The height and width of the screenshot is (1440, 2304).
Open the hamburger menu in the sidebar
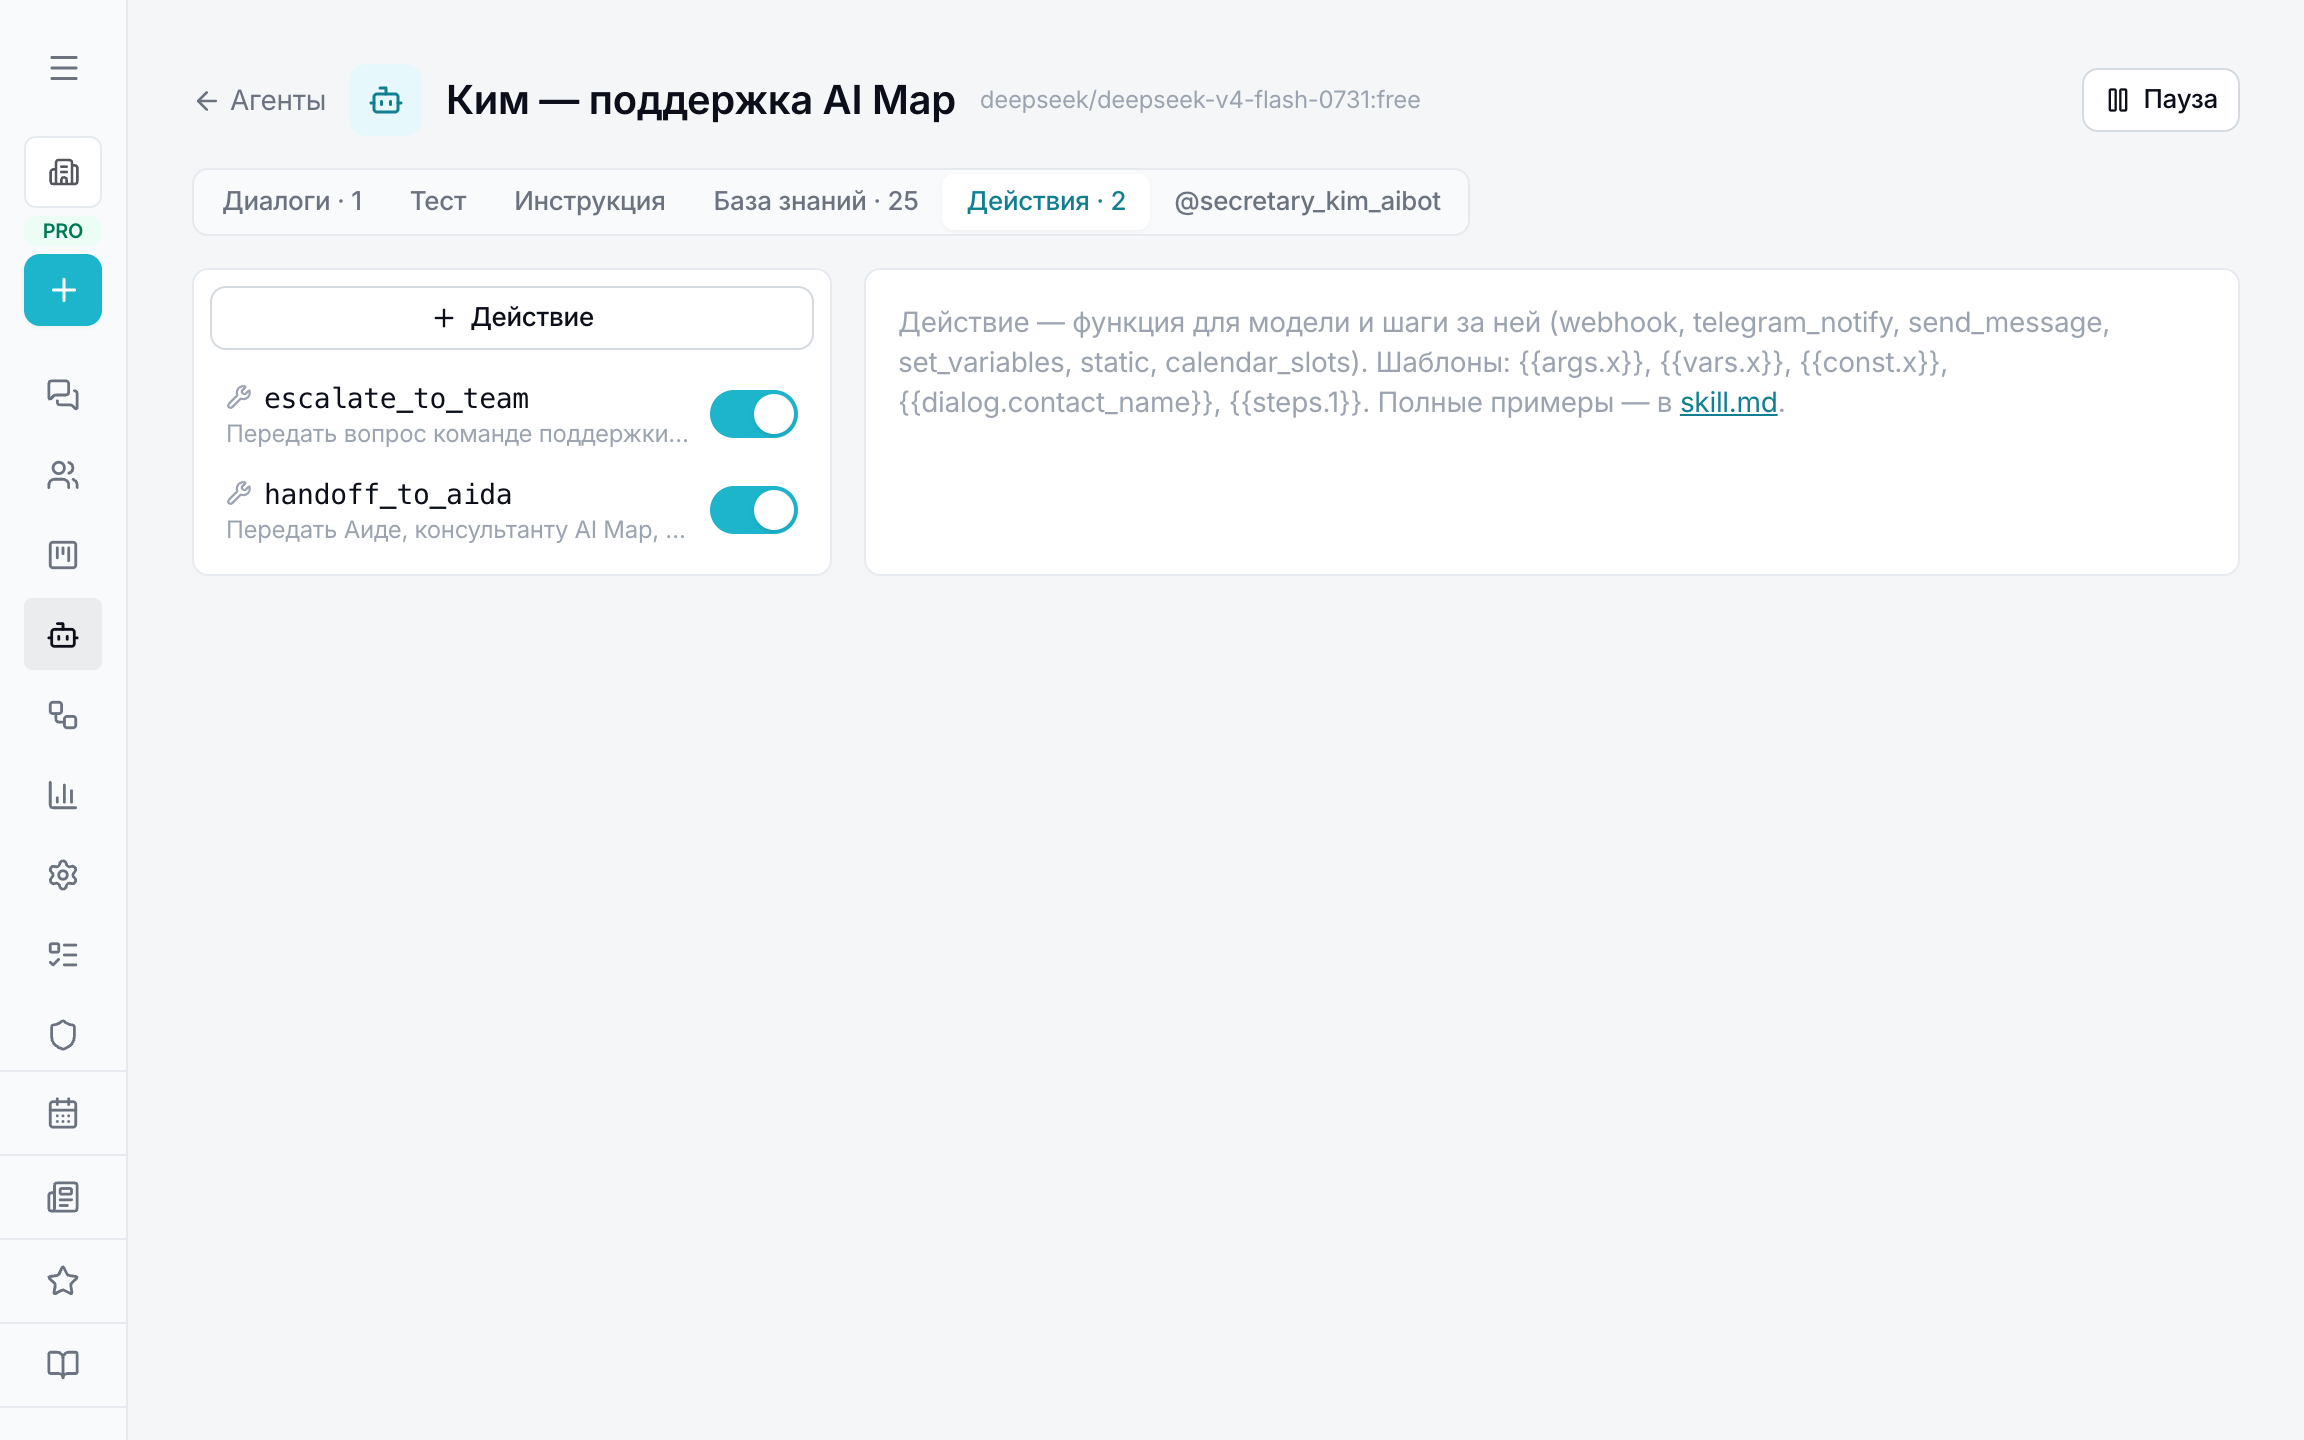point(63,68)
